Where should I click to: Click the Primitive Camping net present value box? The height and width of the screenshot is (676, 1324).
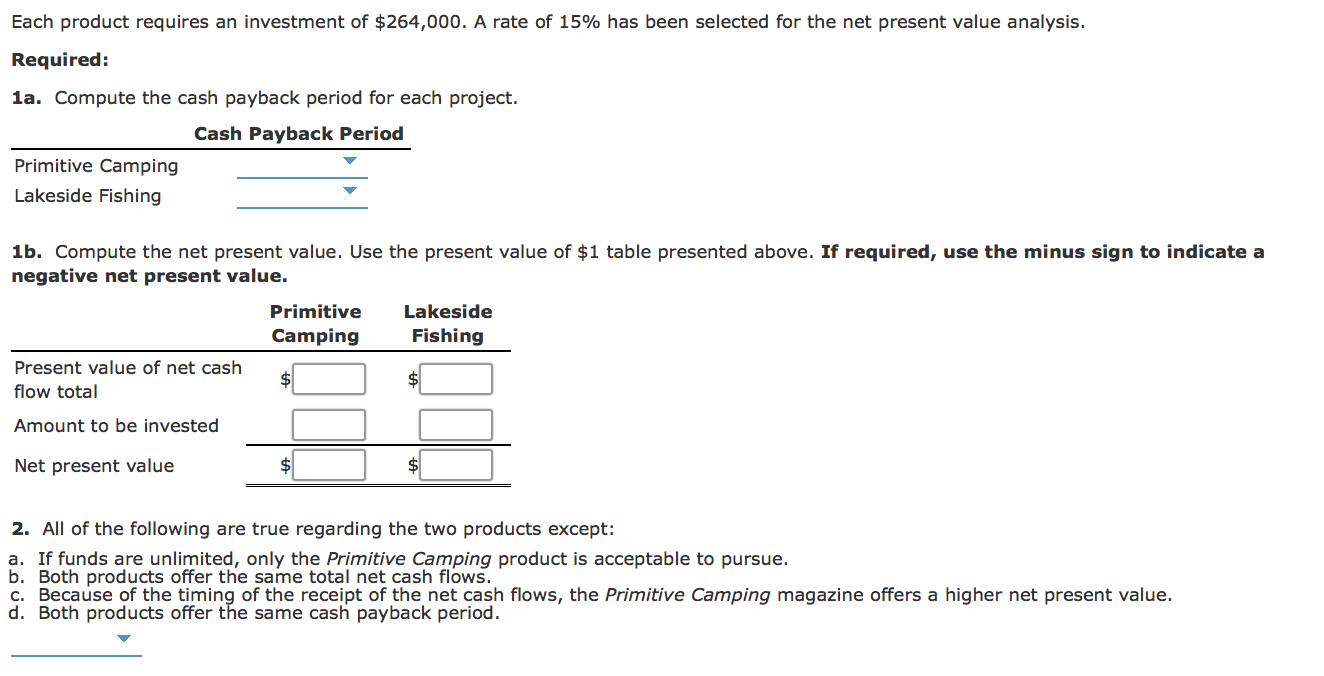(328, 464)
